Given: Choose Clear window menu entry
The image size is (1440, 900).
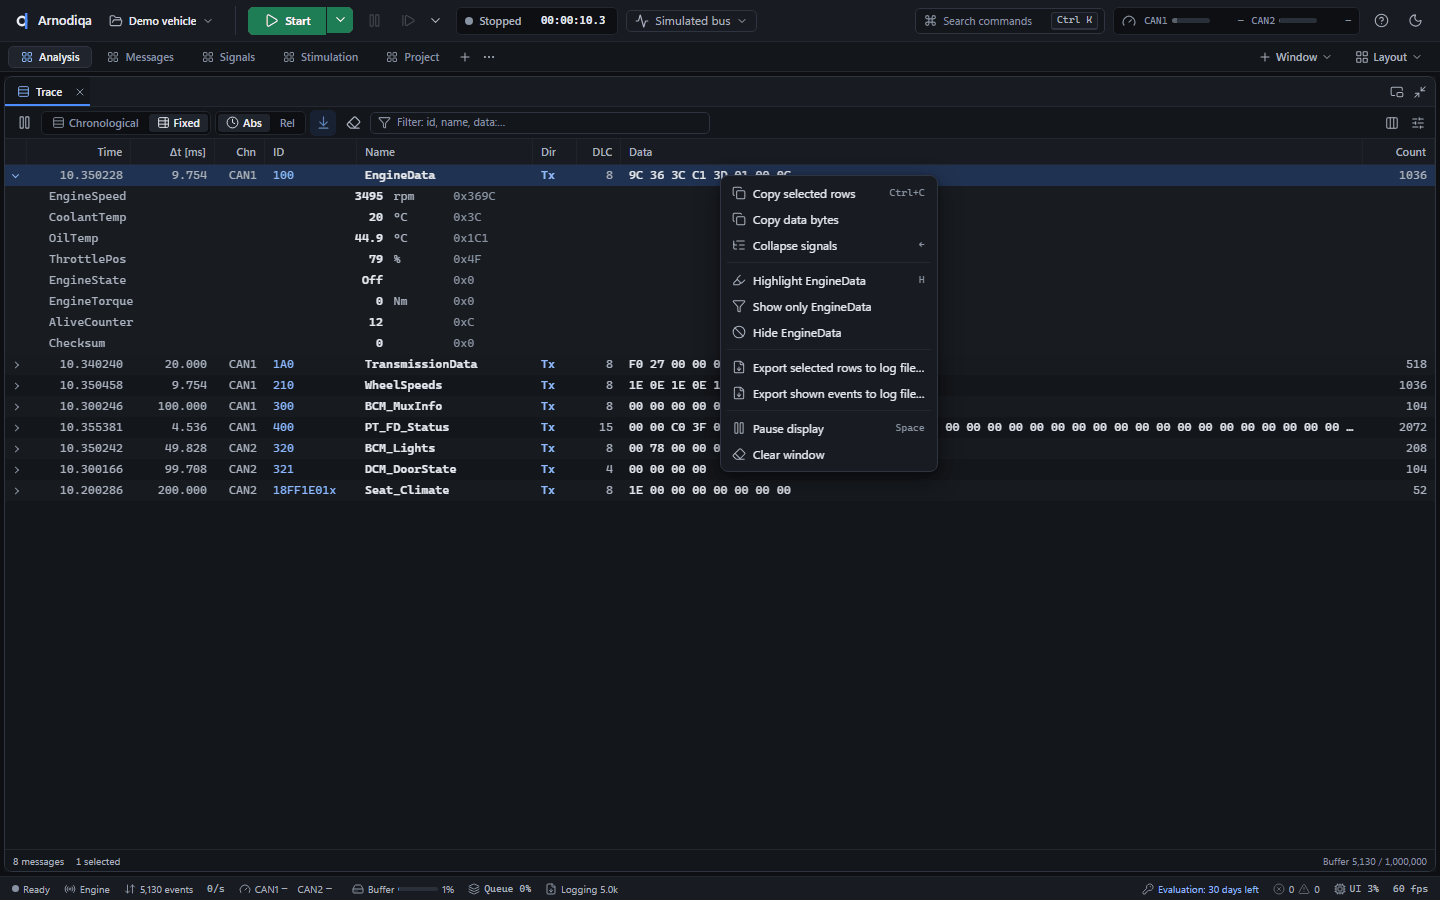Looking at the screenshot, I should click(828, 455).
